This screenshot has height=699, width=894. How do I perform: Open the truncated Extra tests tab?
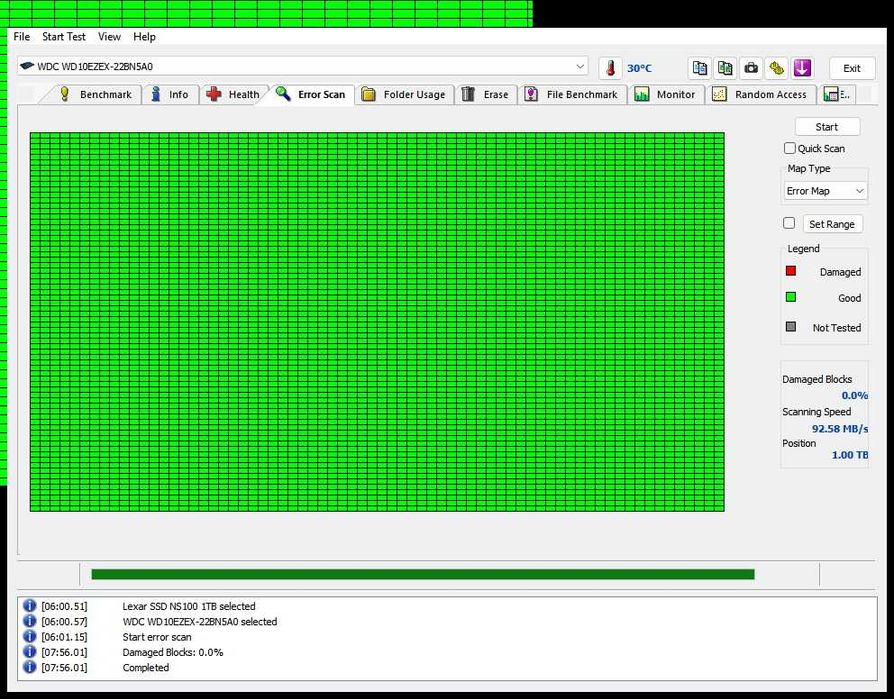837,95
